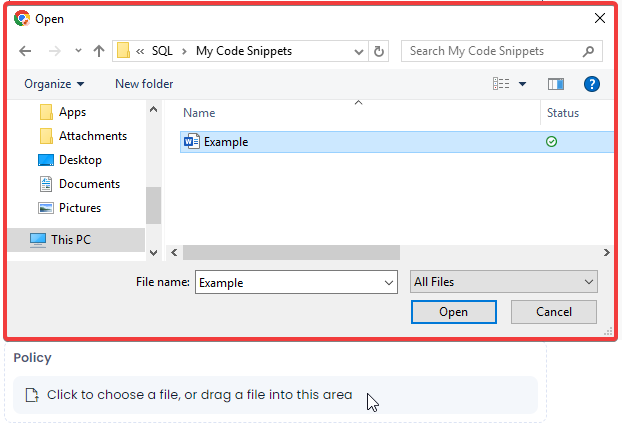Screen dimensions: 622x427
Task: Open the Organize menu
Action: pos(54,84)
